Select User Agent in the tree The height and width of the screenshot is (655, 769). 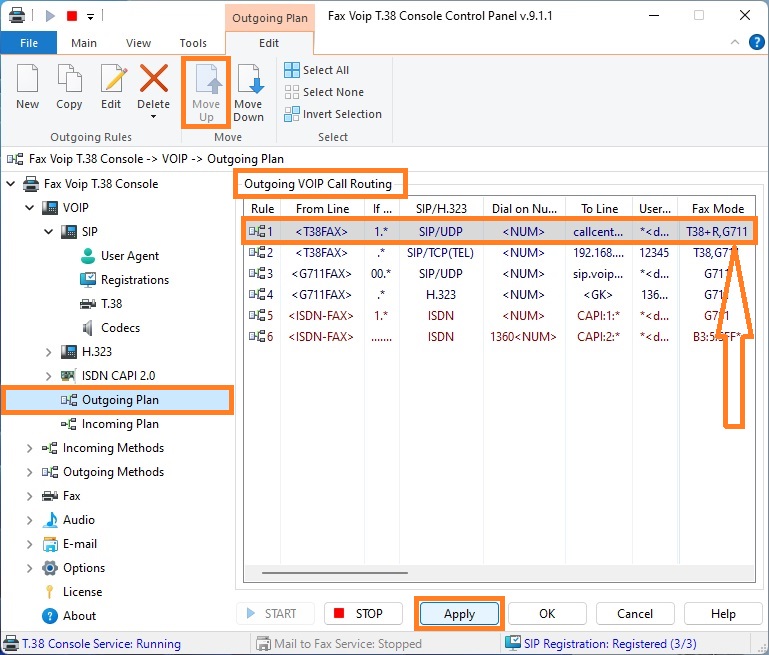(129, 256)
